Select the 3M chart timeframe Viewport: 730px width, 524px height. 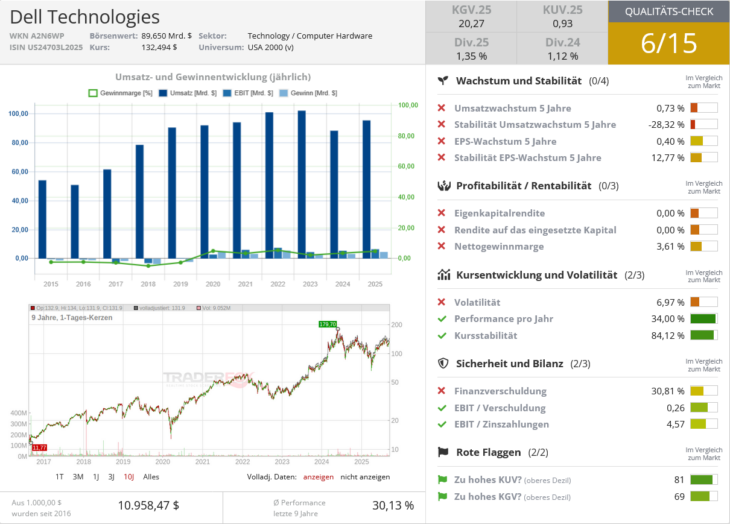(x=78, y=477)
